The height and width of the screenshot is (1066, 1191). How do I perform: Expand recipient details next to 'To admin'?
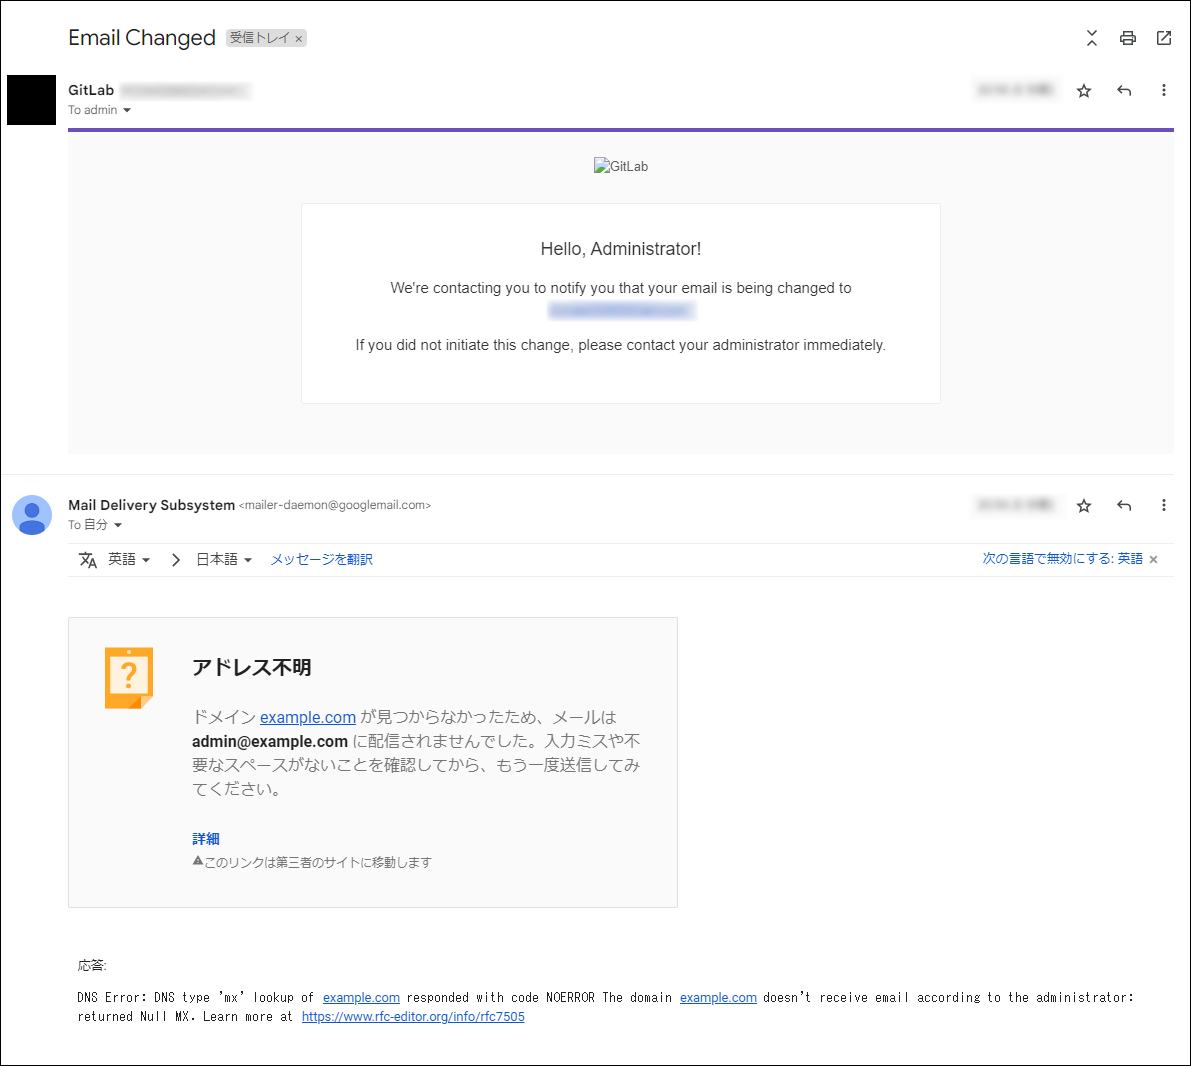(127, 111)
